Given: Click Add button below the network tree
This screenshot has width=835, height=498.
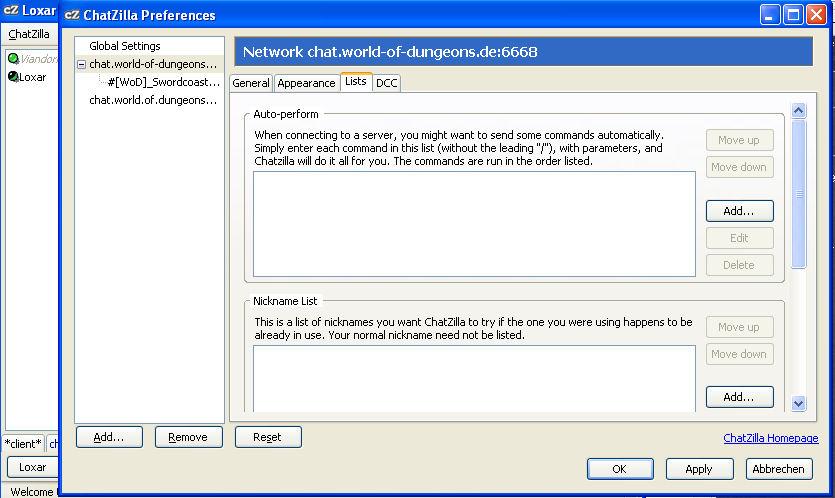Looking at the screenshot, I should [x=108, y=437].
